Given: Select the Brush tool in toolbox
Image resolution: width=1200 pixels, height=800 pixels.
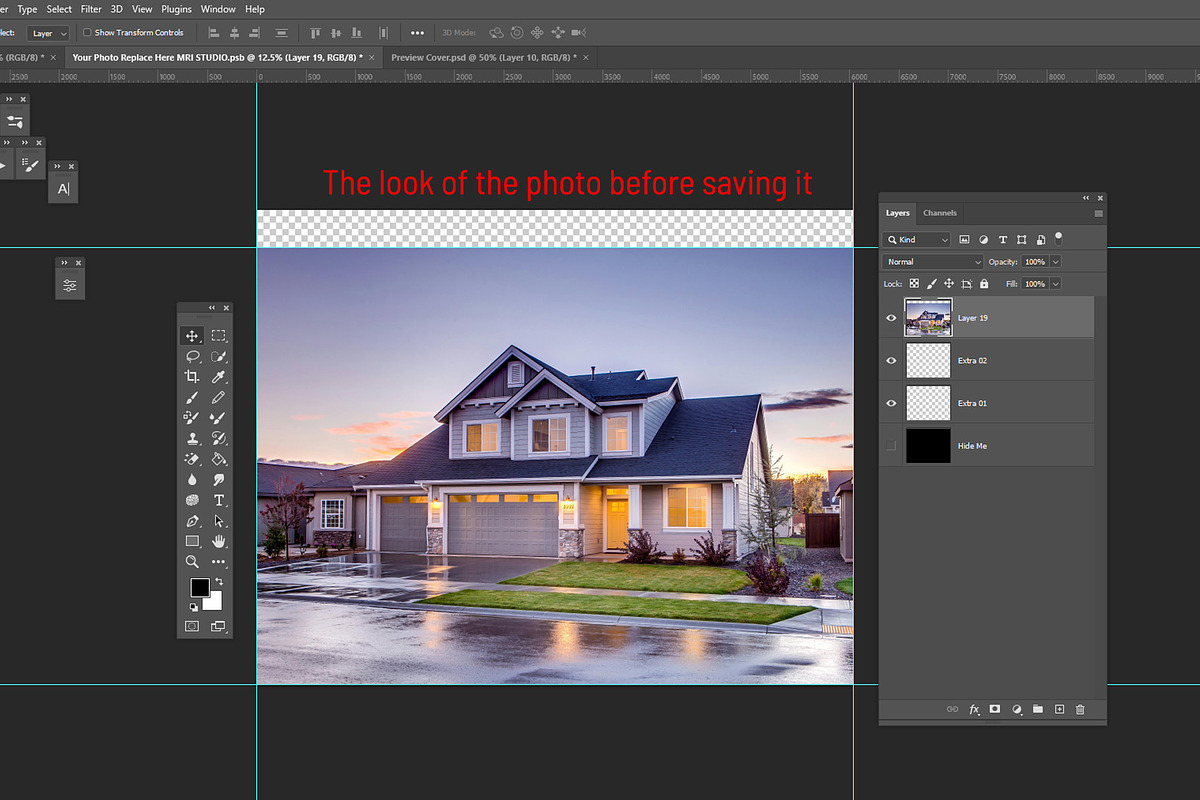Looking at the screenshot, I should tap(192, 398).
